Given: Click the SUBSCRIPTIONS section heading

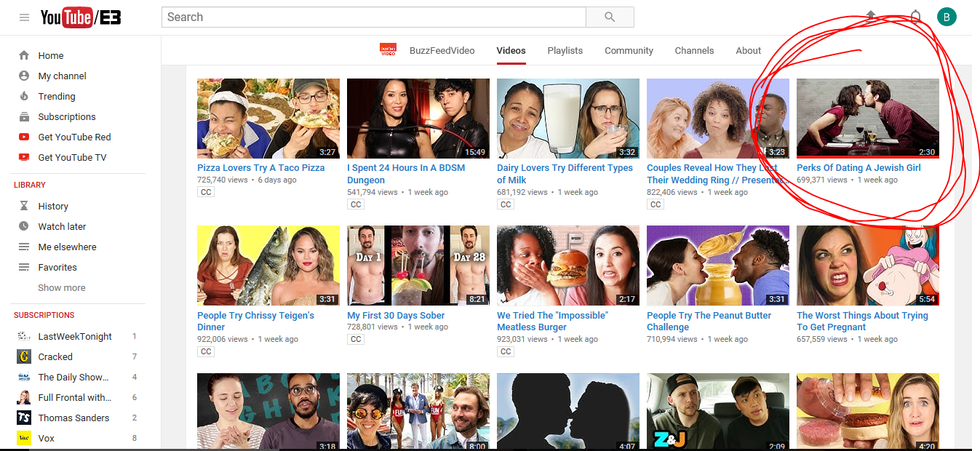Looking at the screenshot, I should (44, 315).
